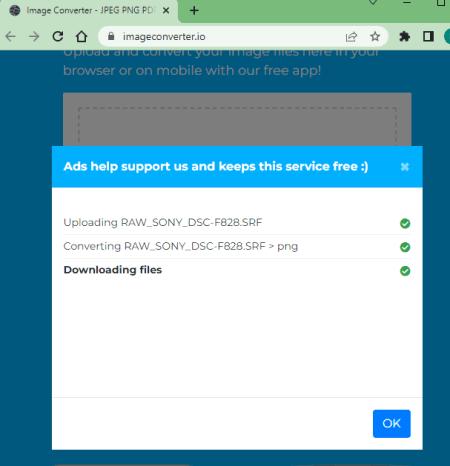The image size is (450, 466).
Task: Select the Image Converter tab
Action: (x=90, y=11)
